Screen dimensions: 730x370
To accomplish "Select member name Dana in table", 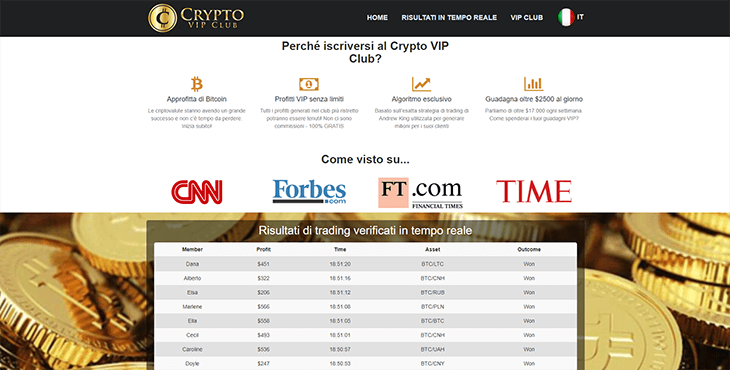I will (192, 264).
